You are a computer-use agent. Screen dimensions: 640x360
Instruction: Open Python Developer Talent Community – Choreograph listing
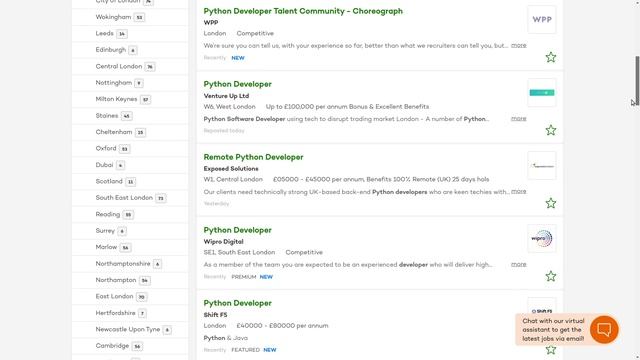[303, 11]
